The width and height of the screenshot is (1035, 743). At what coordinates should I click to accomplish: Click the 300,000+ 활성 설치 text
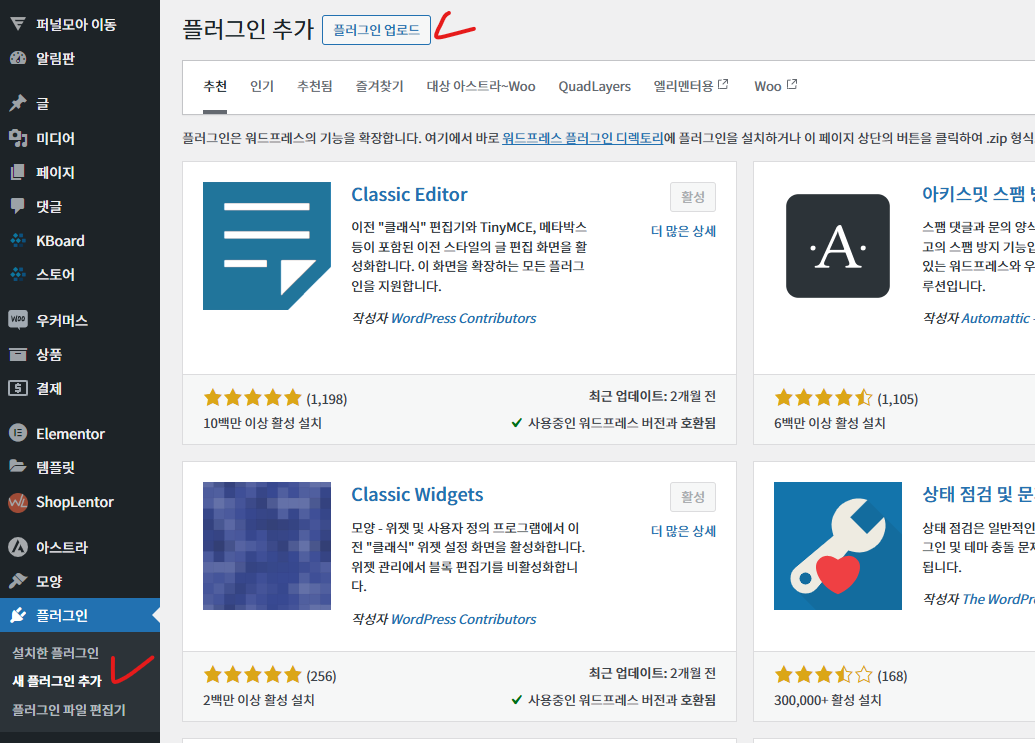click(x=828, y=700)
